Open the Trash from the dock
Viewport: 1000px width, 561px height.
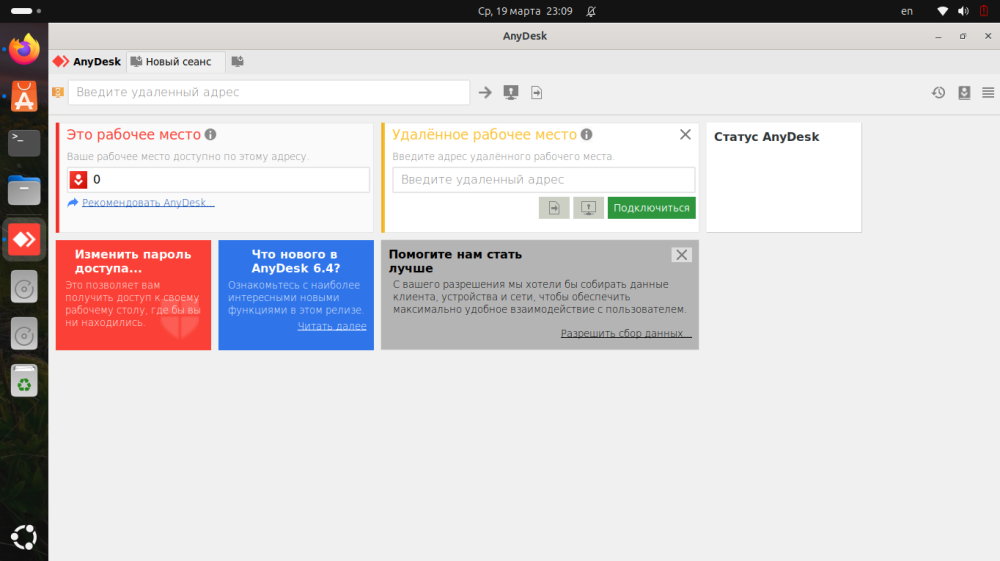[x=24, y=381]
